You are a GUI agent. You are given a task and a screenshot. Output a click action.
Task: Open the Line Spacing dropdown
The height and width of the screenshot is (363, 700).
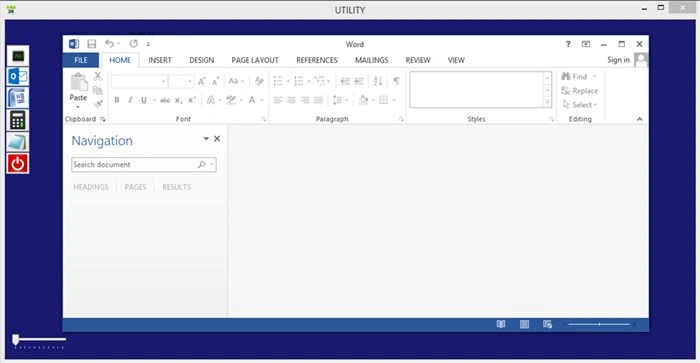point(339,100)
